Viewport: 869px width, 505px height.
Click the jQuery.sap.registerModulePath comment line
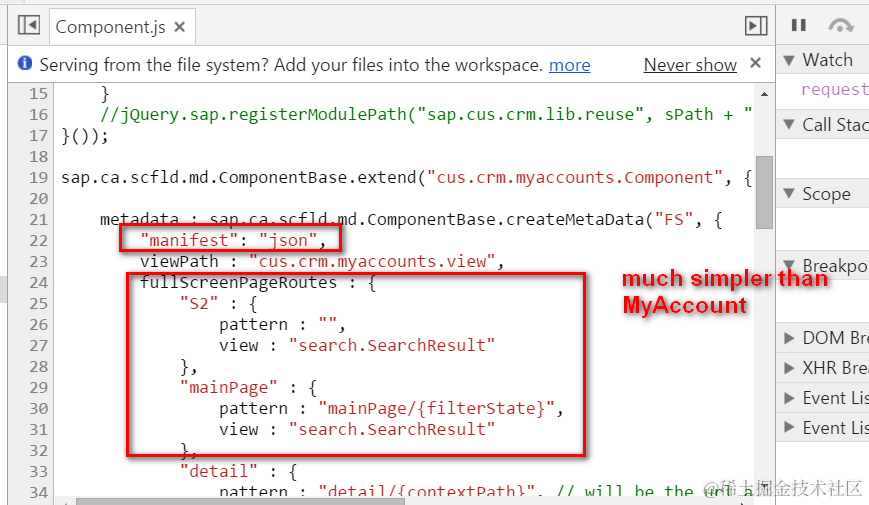[x=426, y=115]
